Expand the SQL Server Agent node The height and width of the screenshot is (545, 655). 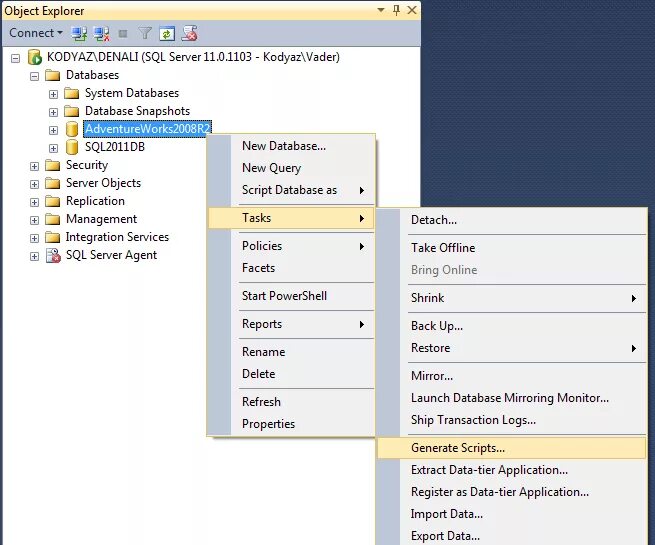pyautogui.click(x=34, y=256)
